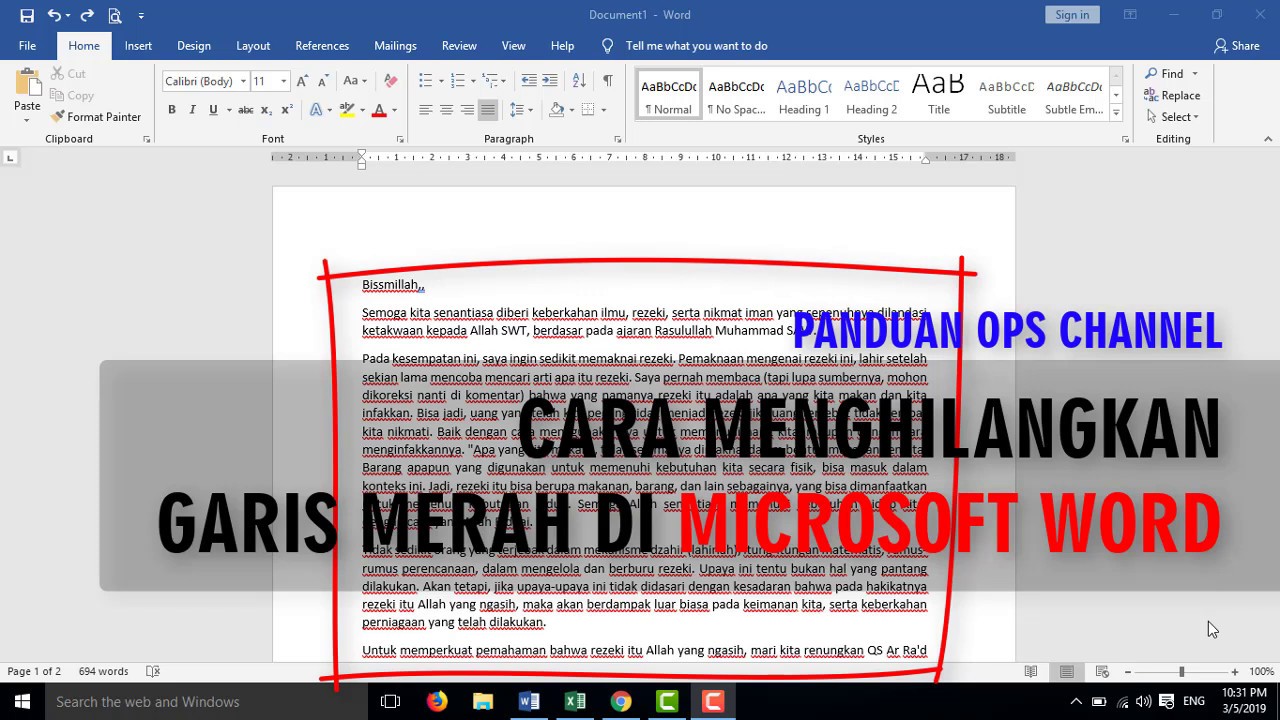This screenshot has width=1280, height=720.
Task: Toggle bold formatting
Action: click(172, 110)
